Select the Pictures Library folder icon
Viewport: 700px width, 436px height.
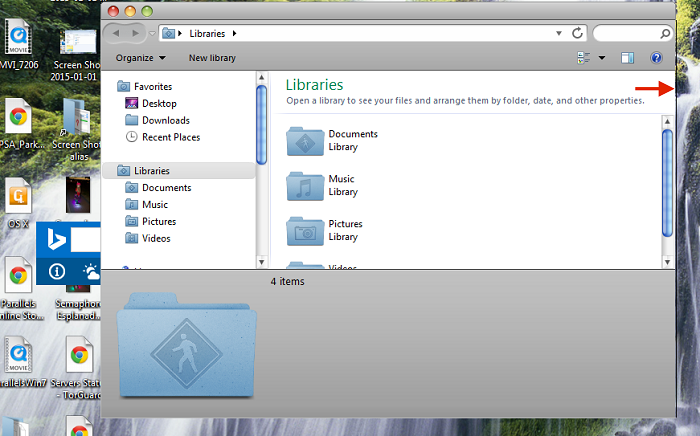305,231
